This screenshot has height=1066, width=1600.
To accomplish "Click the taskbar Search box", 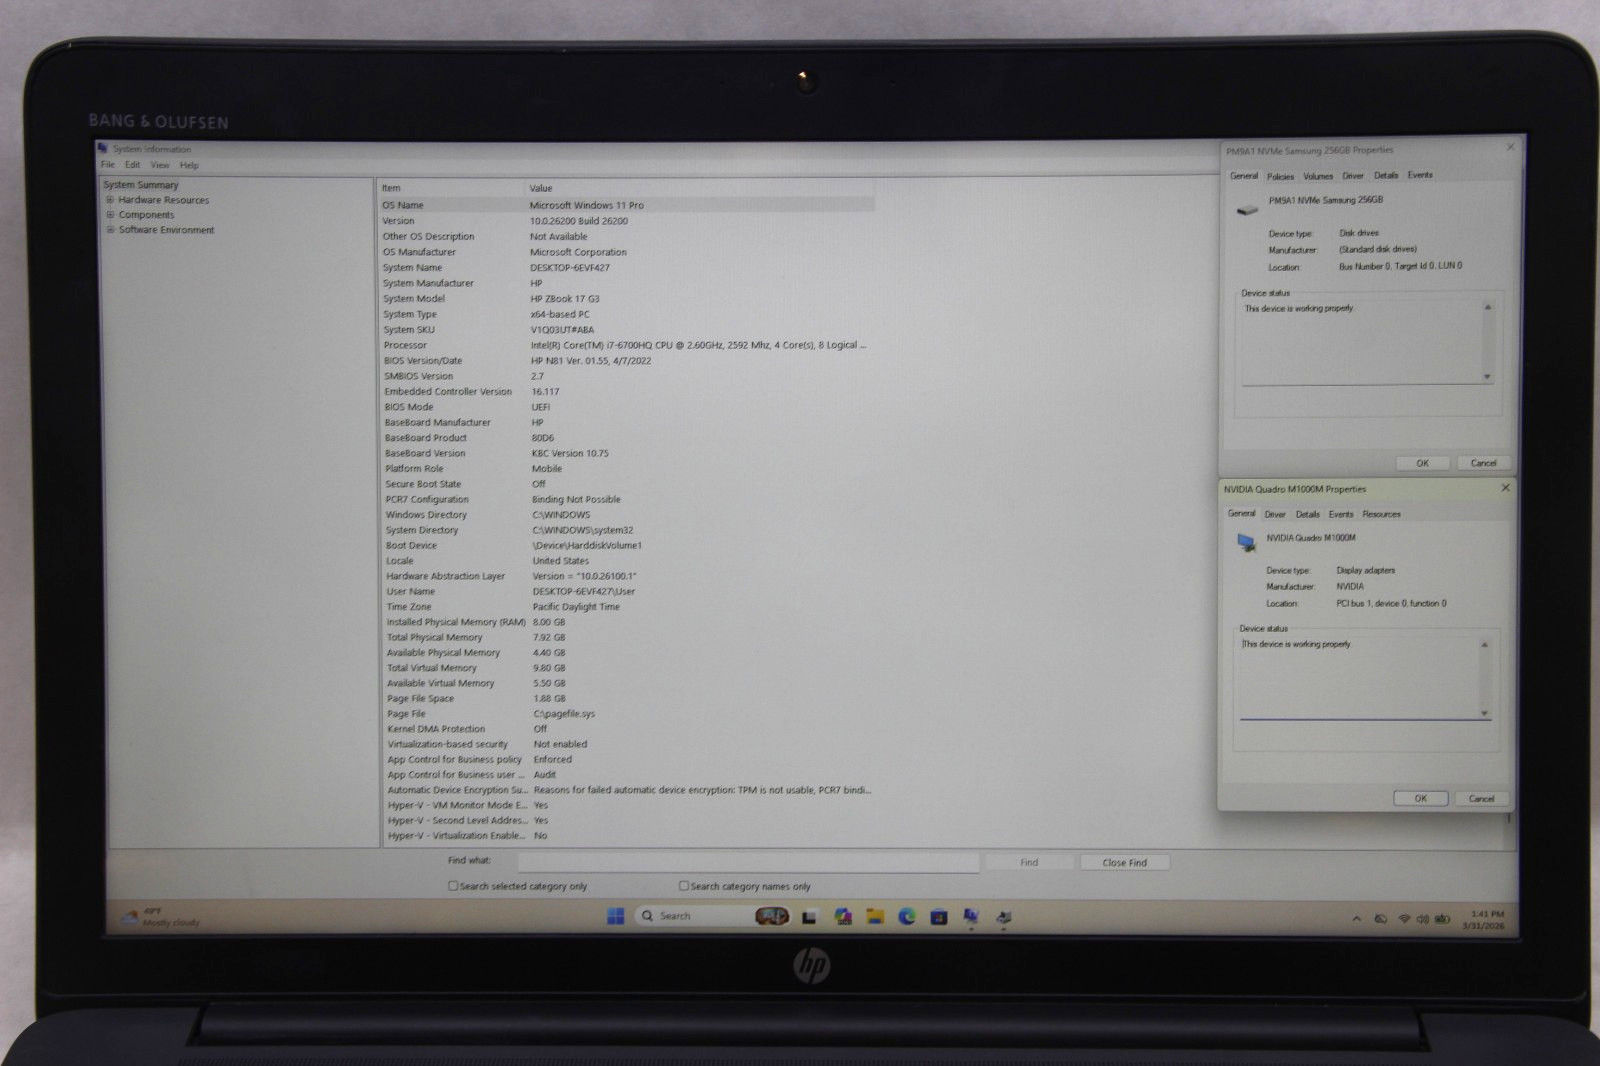I will point(711,916).
